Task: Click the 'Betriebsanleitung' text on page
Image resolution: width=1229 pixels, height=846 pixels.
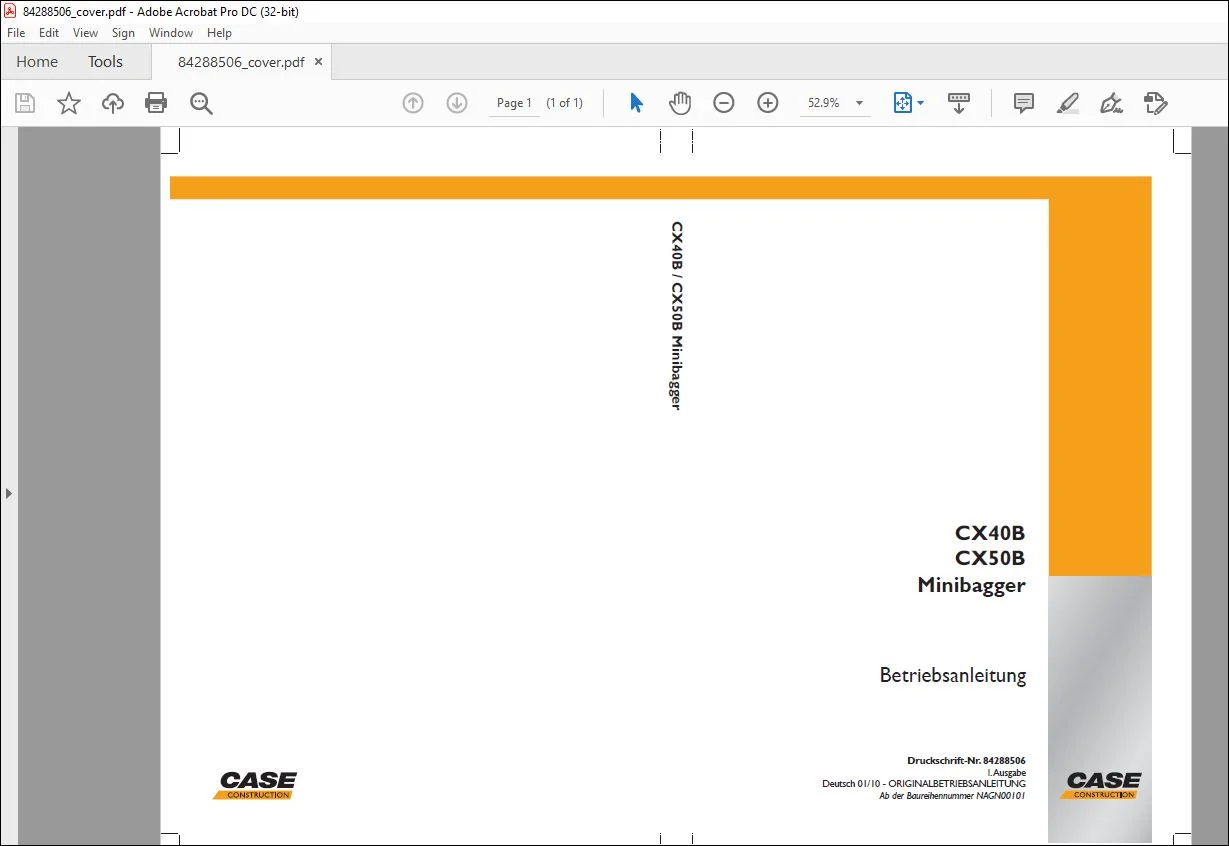Action: (x=953, y=675)
